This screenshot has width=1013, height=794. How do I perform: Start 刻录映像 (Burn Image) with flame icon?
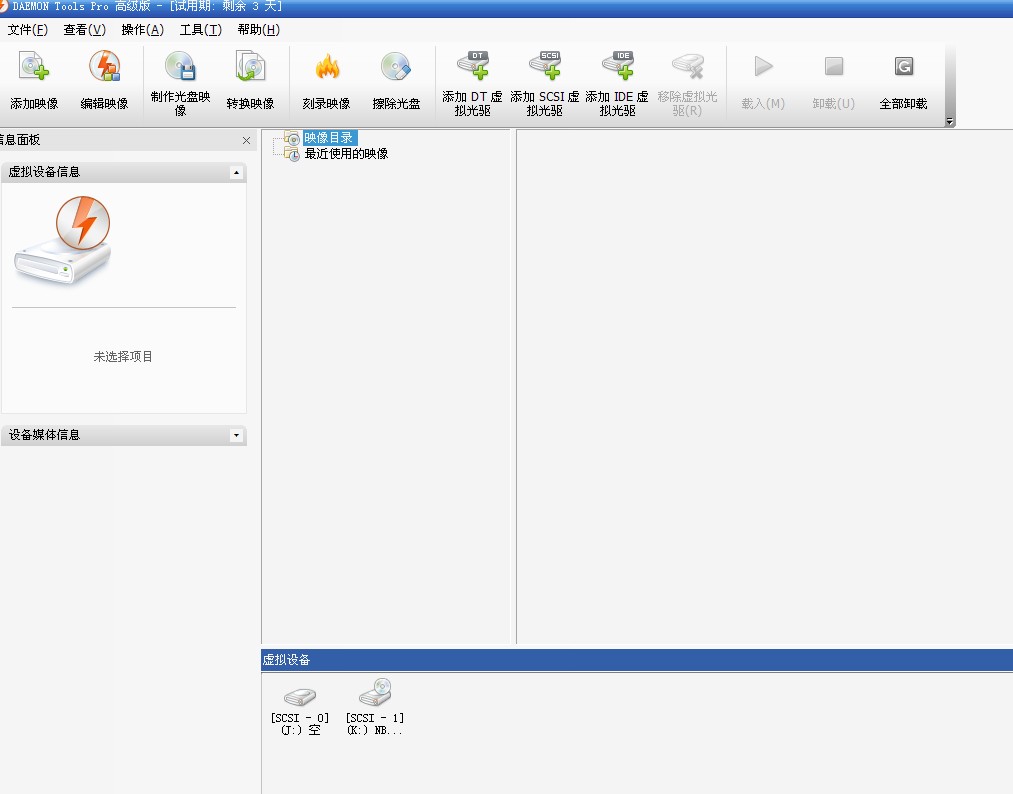point(326,81)
